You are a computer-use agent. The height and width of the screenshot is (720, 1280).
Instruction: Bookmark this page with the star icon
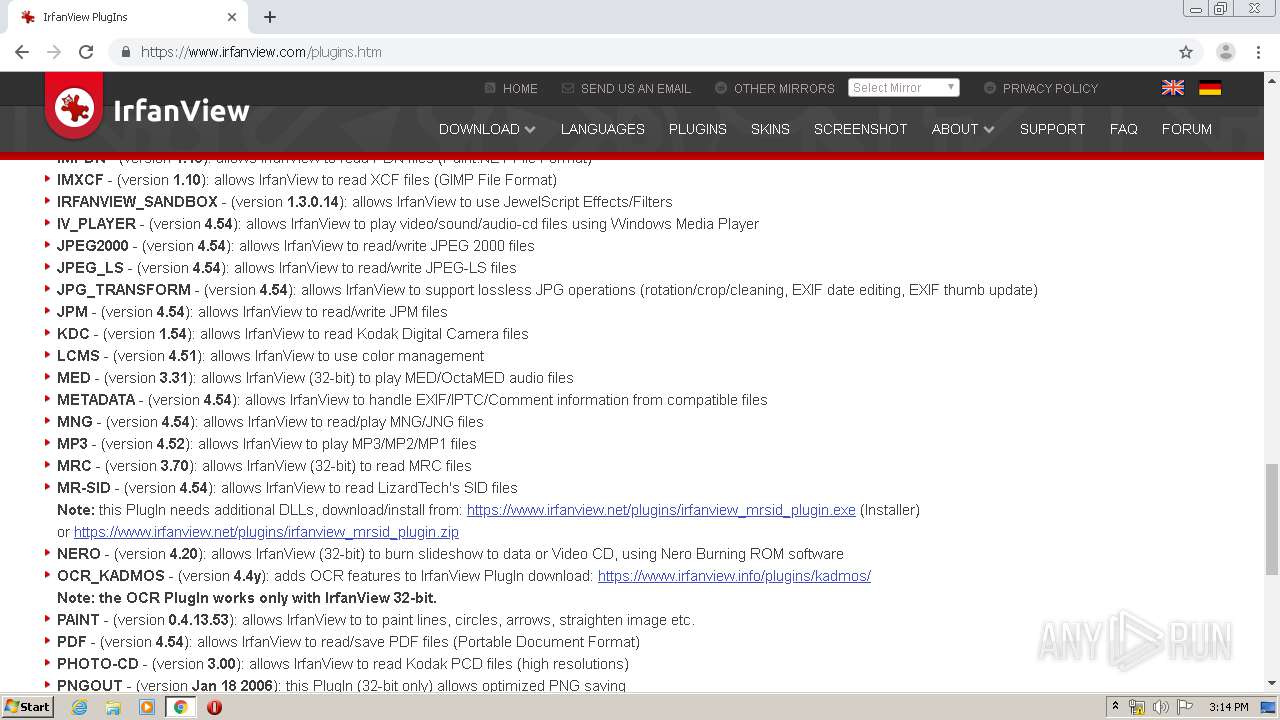click(x=1186, y=52)
